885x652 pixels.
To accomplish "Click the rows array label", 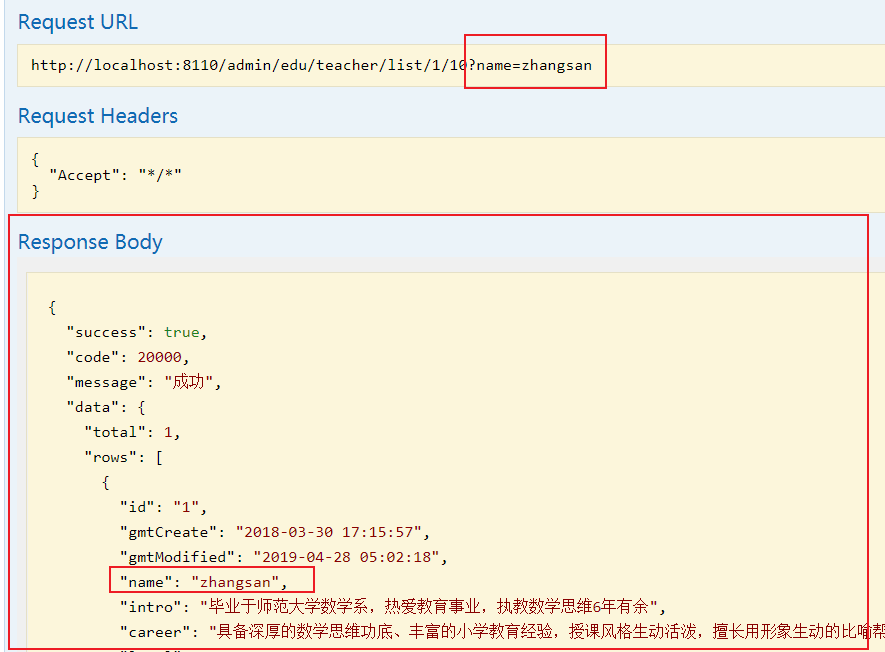I will pos(113,456).
